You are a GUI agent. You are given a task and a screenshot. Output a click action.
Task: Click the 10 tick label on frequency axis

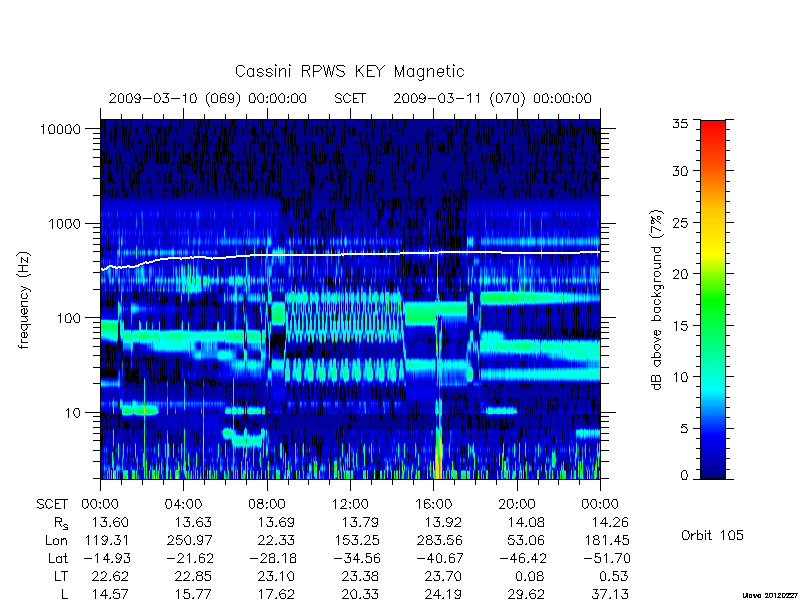click(72, 413)
